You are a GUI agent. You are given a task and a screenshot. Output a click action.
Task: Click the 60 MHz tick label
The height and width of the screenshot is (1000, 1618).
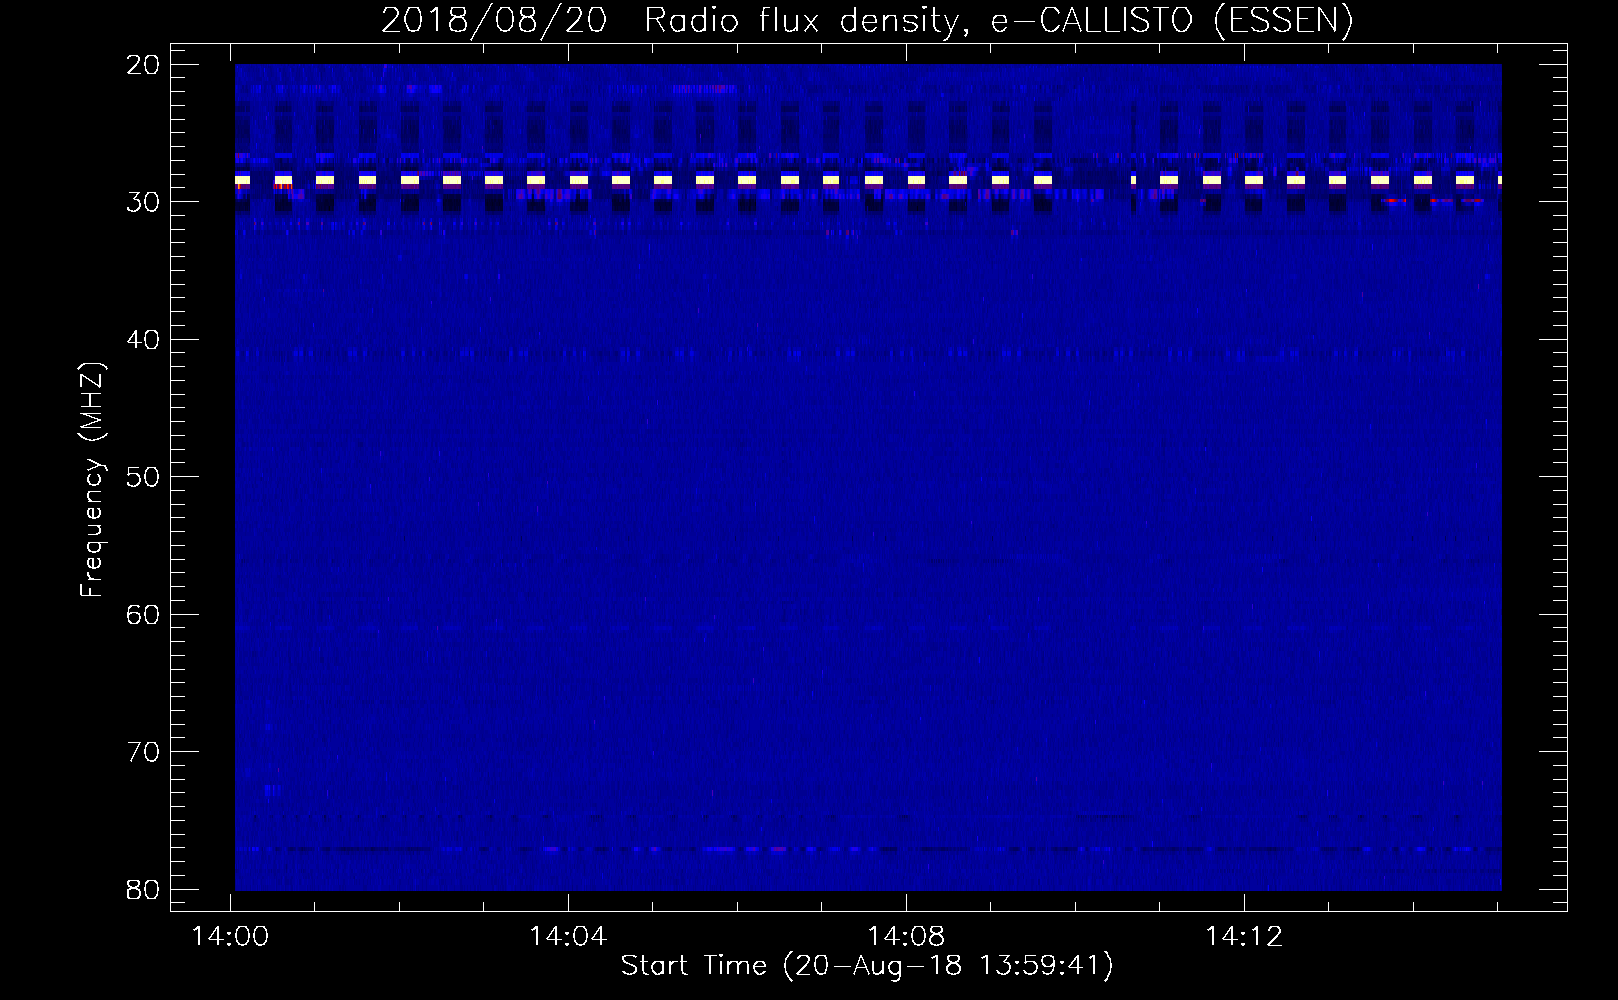[143, 614]
